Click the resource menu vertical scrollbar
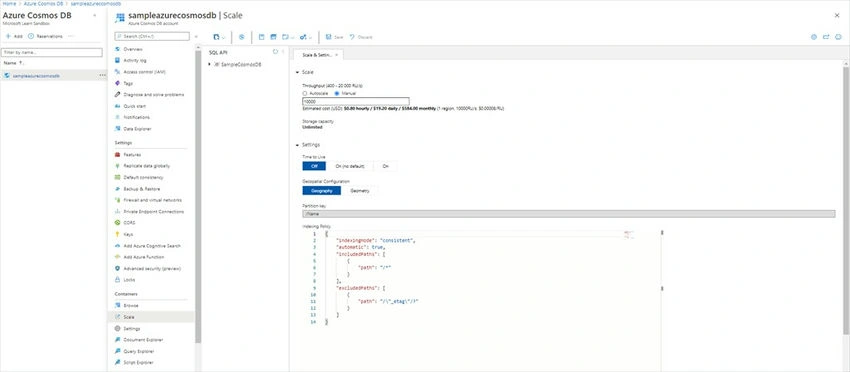 [198, 196]
